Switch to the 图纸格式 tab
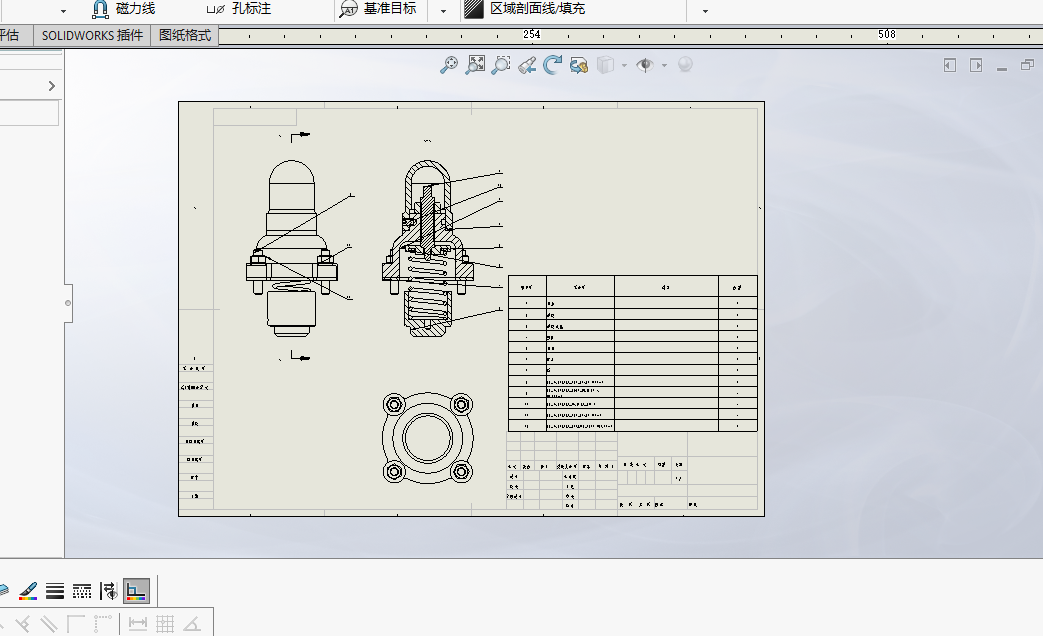 (x=185, y=34)
